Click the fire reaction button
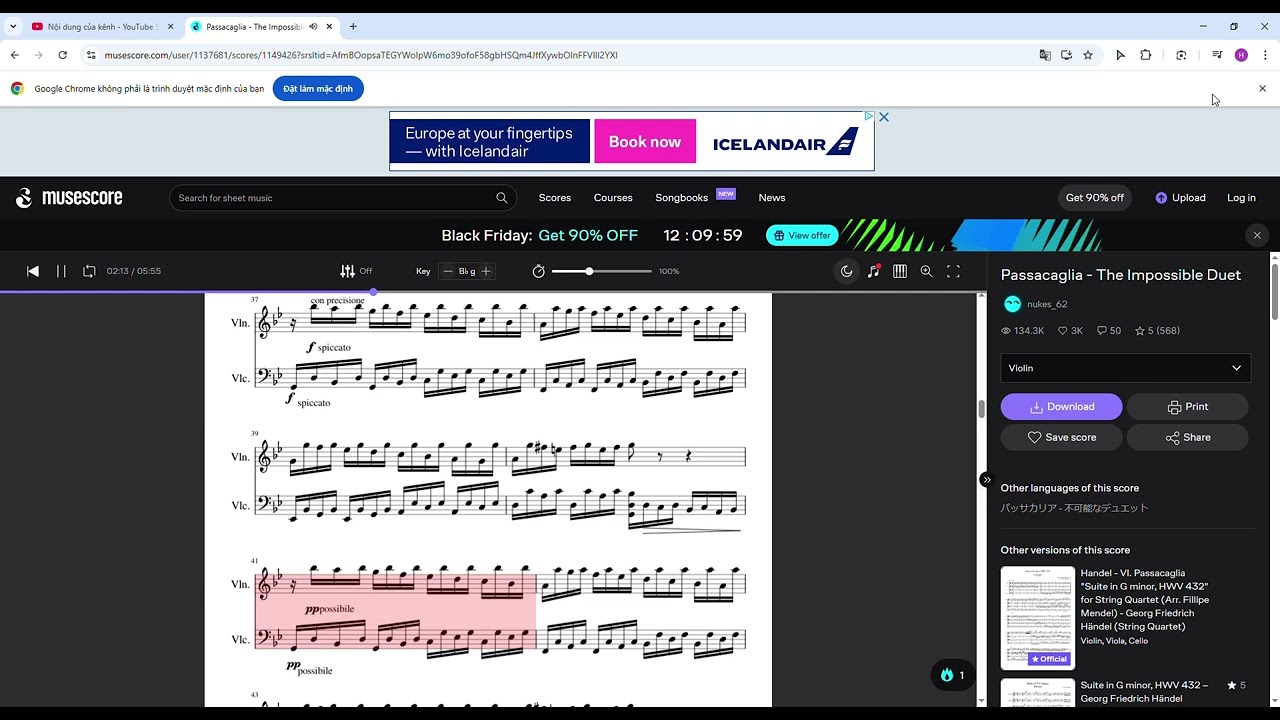 pyautogui.click(x=952, y=675)
